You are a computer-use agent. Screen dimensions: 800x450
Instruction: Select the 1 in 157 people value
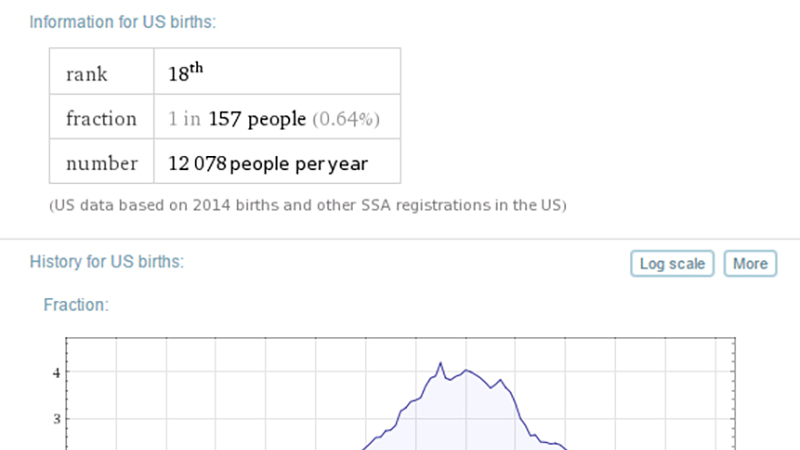pyautogui.click(x=237, y=119)
